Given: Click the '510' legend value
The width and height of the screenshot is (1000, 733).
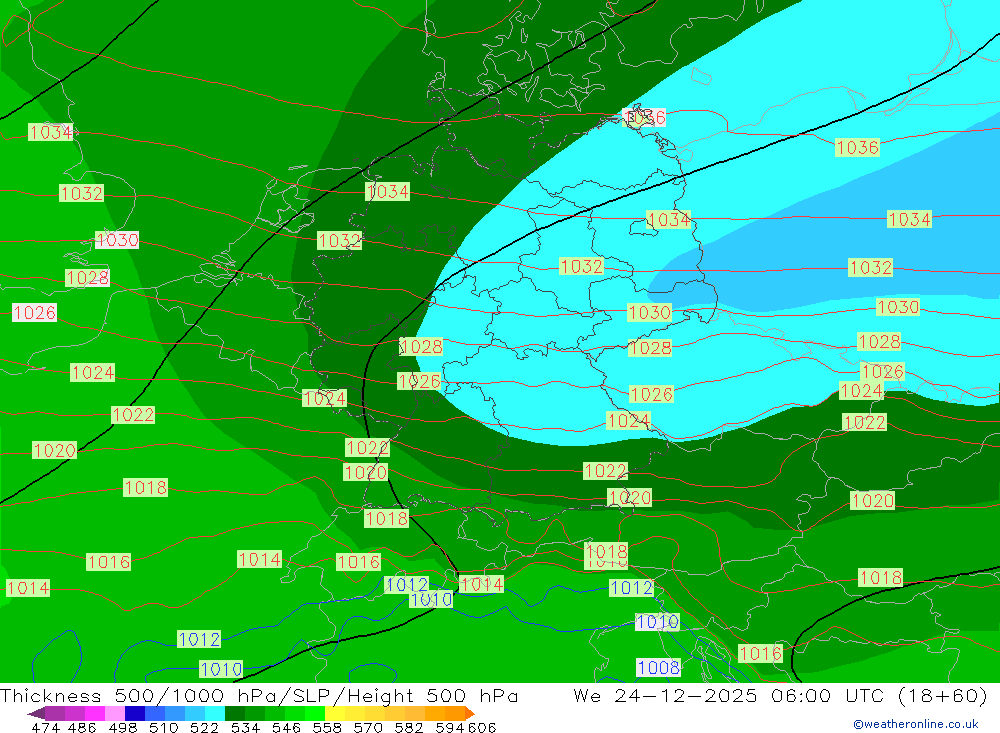Looking at the screenshot, I should tap(163, 727).
